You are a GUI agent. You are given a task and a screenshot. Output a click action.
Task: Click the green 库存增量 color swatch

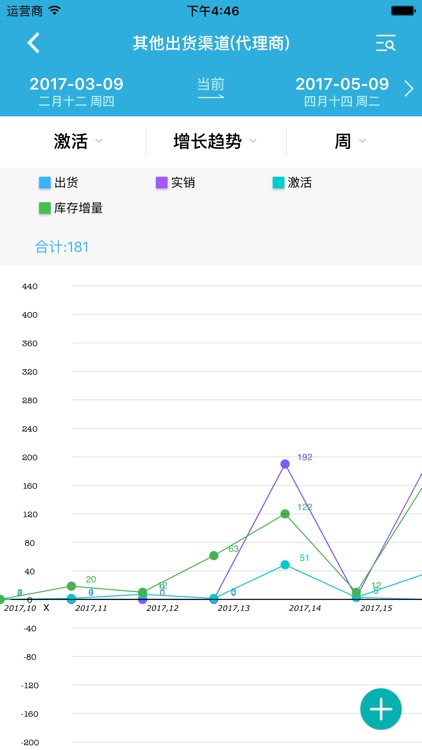tap(44, 209)
